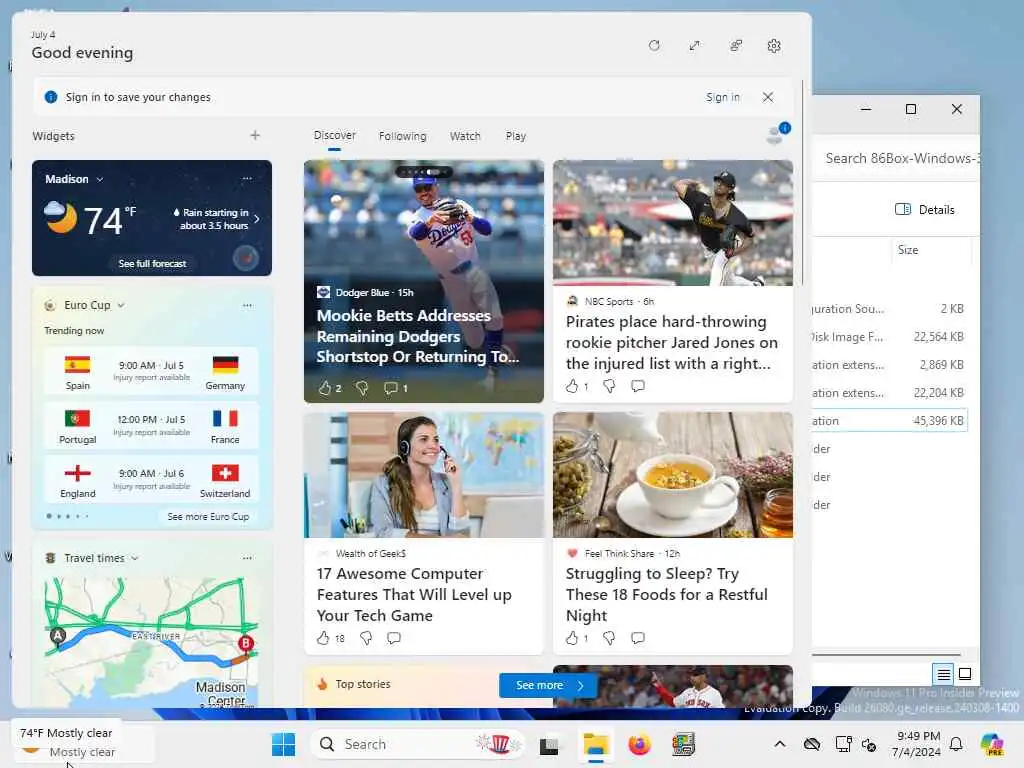Open the tea cup article thumbnail

pyautogui.click(x=673, y=475)
